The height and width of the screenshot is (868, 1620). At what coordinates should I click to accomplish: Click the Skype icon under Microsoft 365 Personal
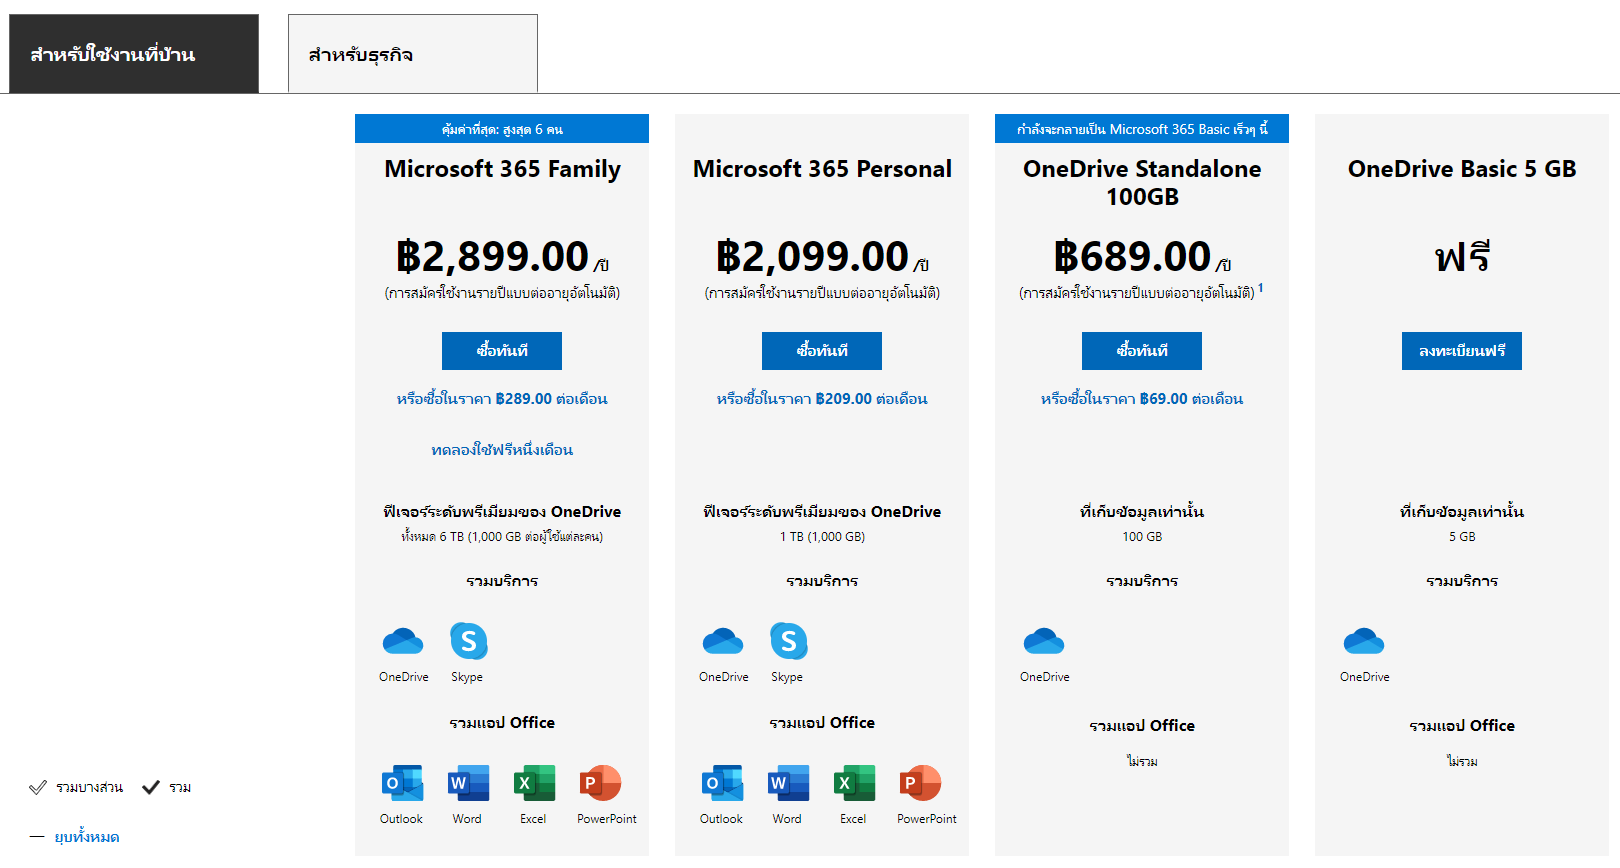click(788, 641)
